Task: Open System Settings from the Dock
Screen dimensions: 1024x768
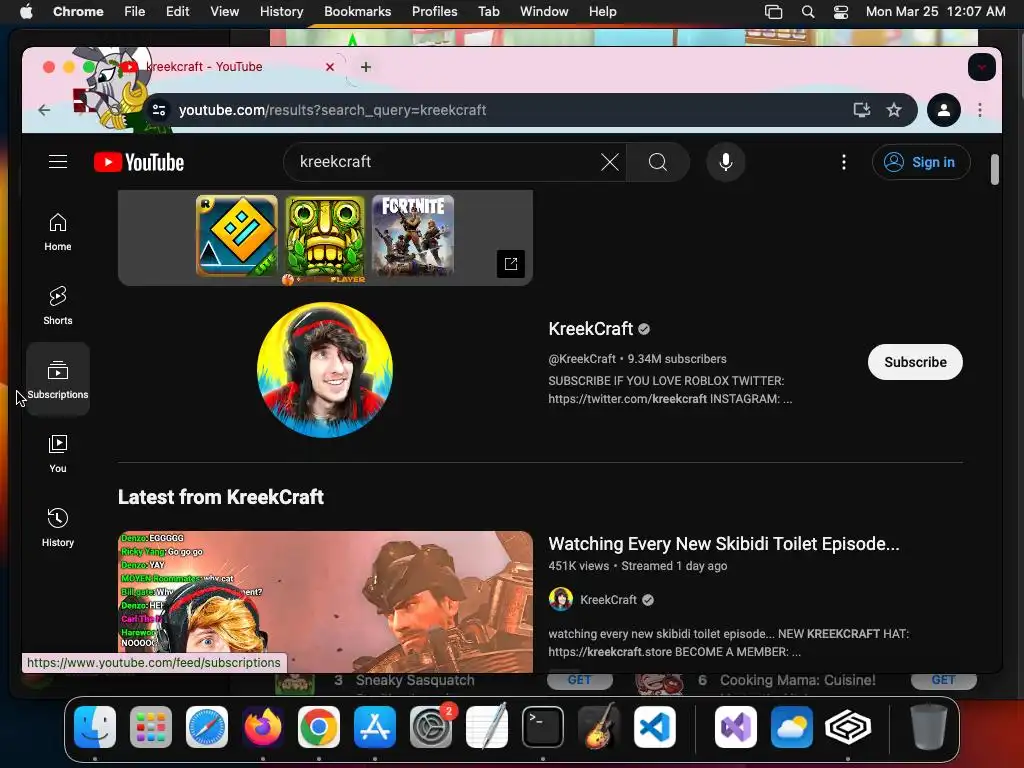Action: pos(431,727)
